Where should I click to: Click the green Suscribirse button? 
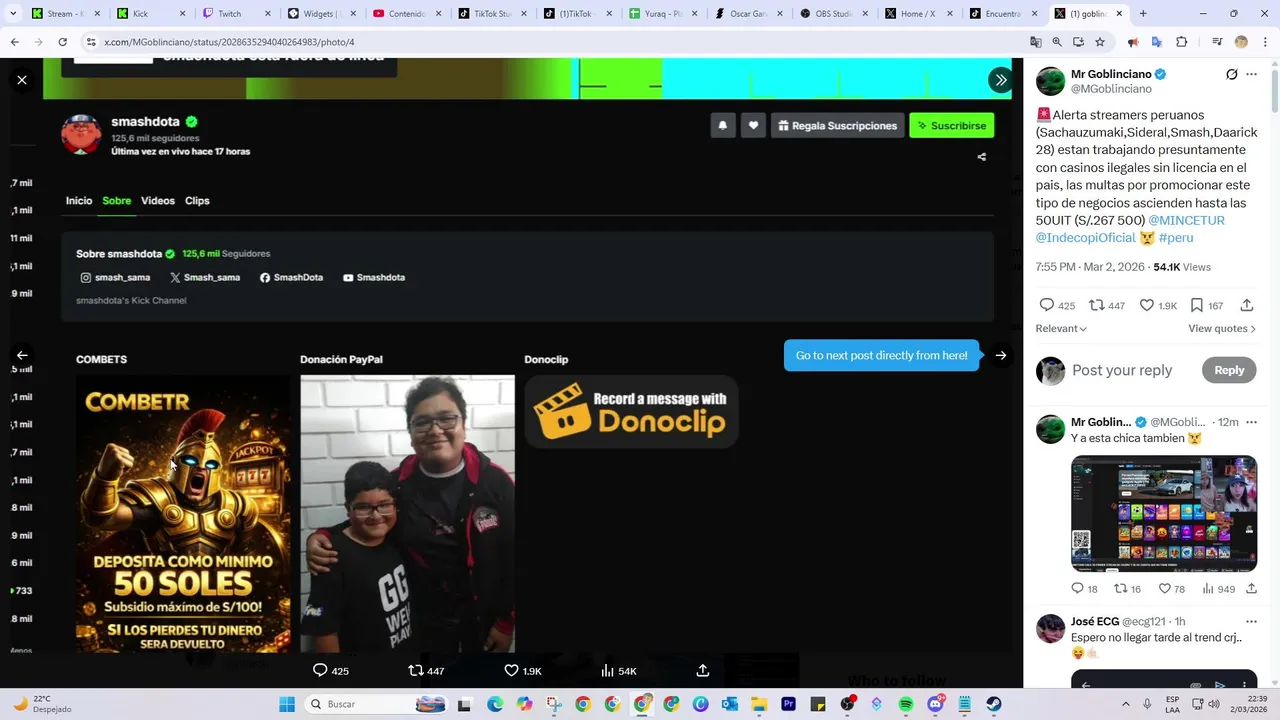coord(952,126)
